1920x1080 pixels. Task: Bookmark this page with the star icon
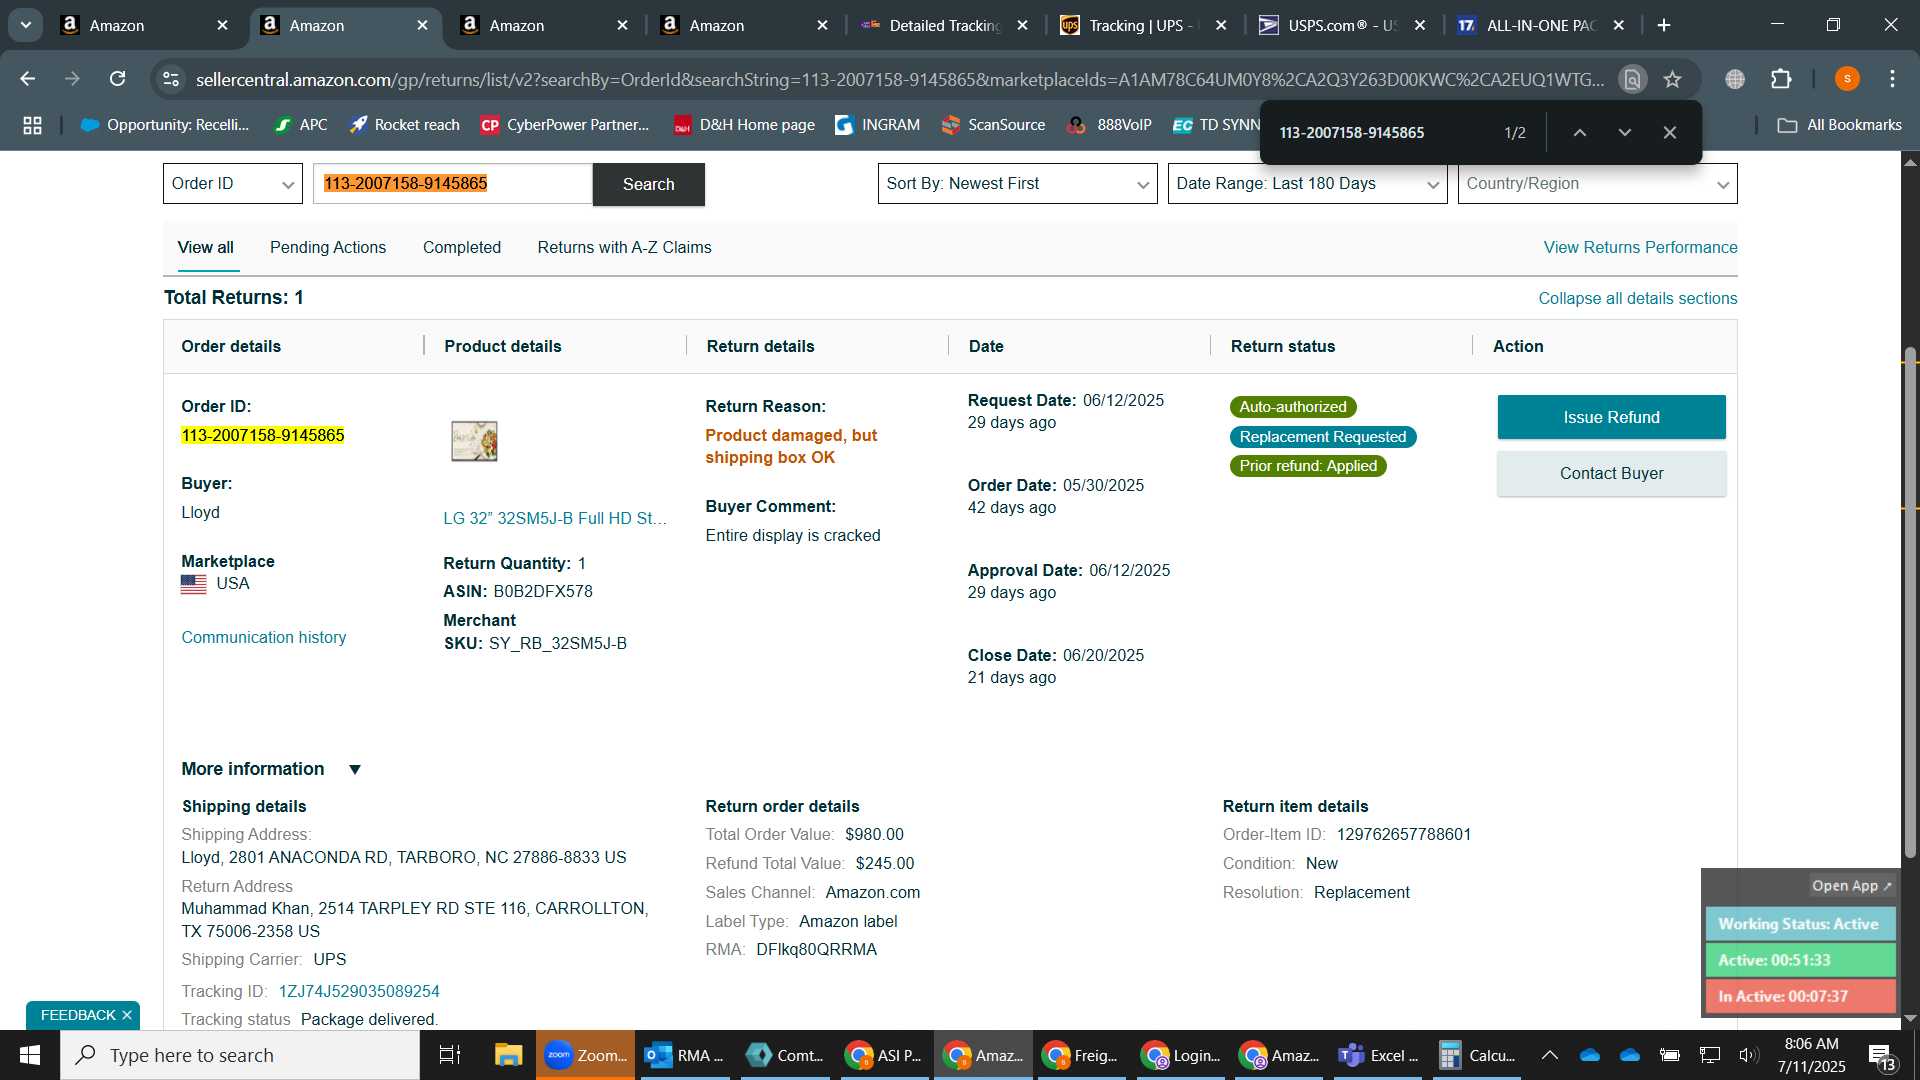1673,79
